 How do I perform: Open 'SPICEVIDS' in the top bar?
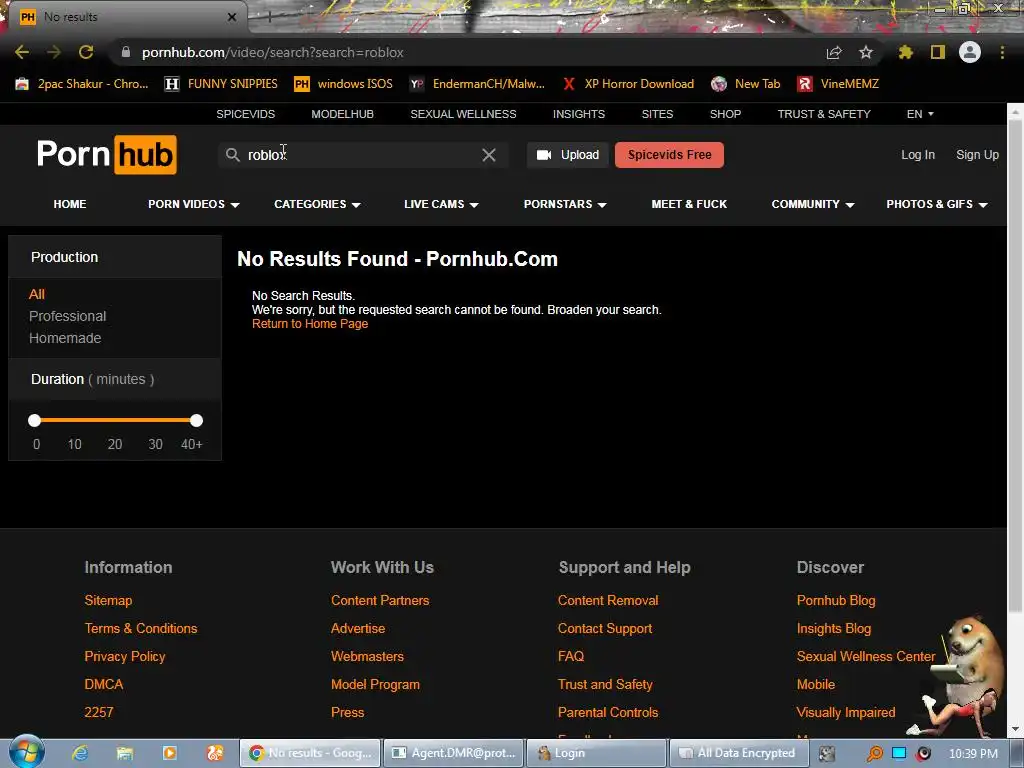246,114
